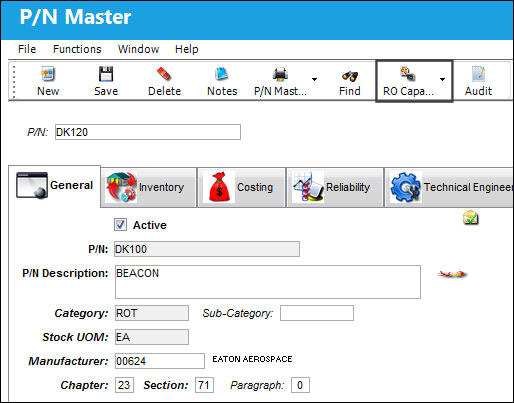Open the Window menu
The height and width of the screenshot is (403, 514).
tap(138, 49)
